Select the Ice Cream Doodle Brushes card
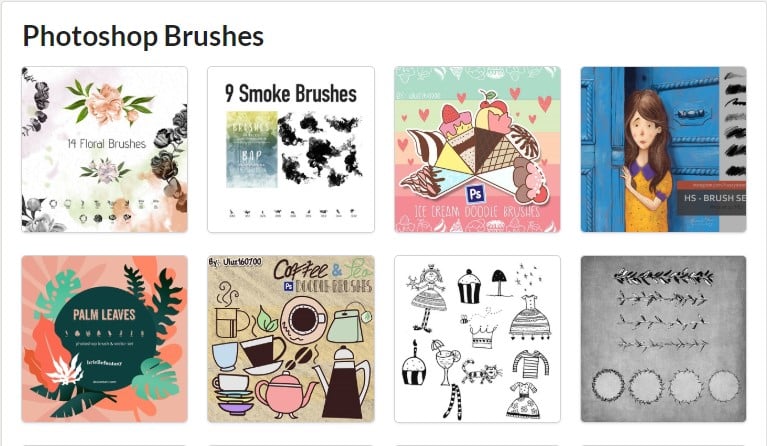The height and width of the screenshot is (446, 767). click(477, 150)
